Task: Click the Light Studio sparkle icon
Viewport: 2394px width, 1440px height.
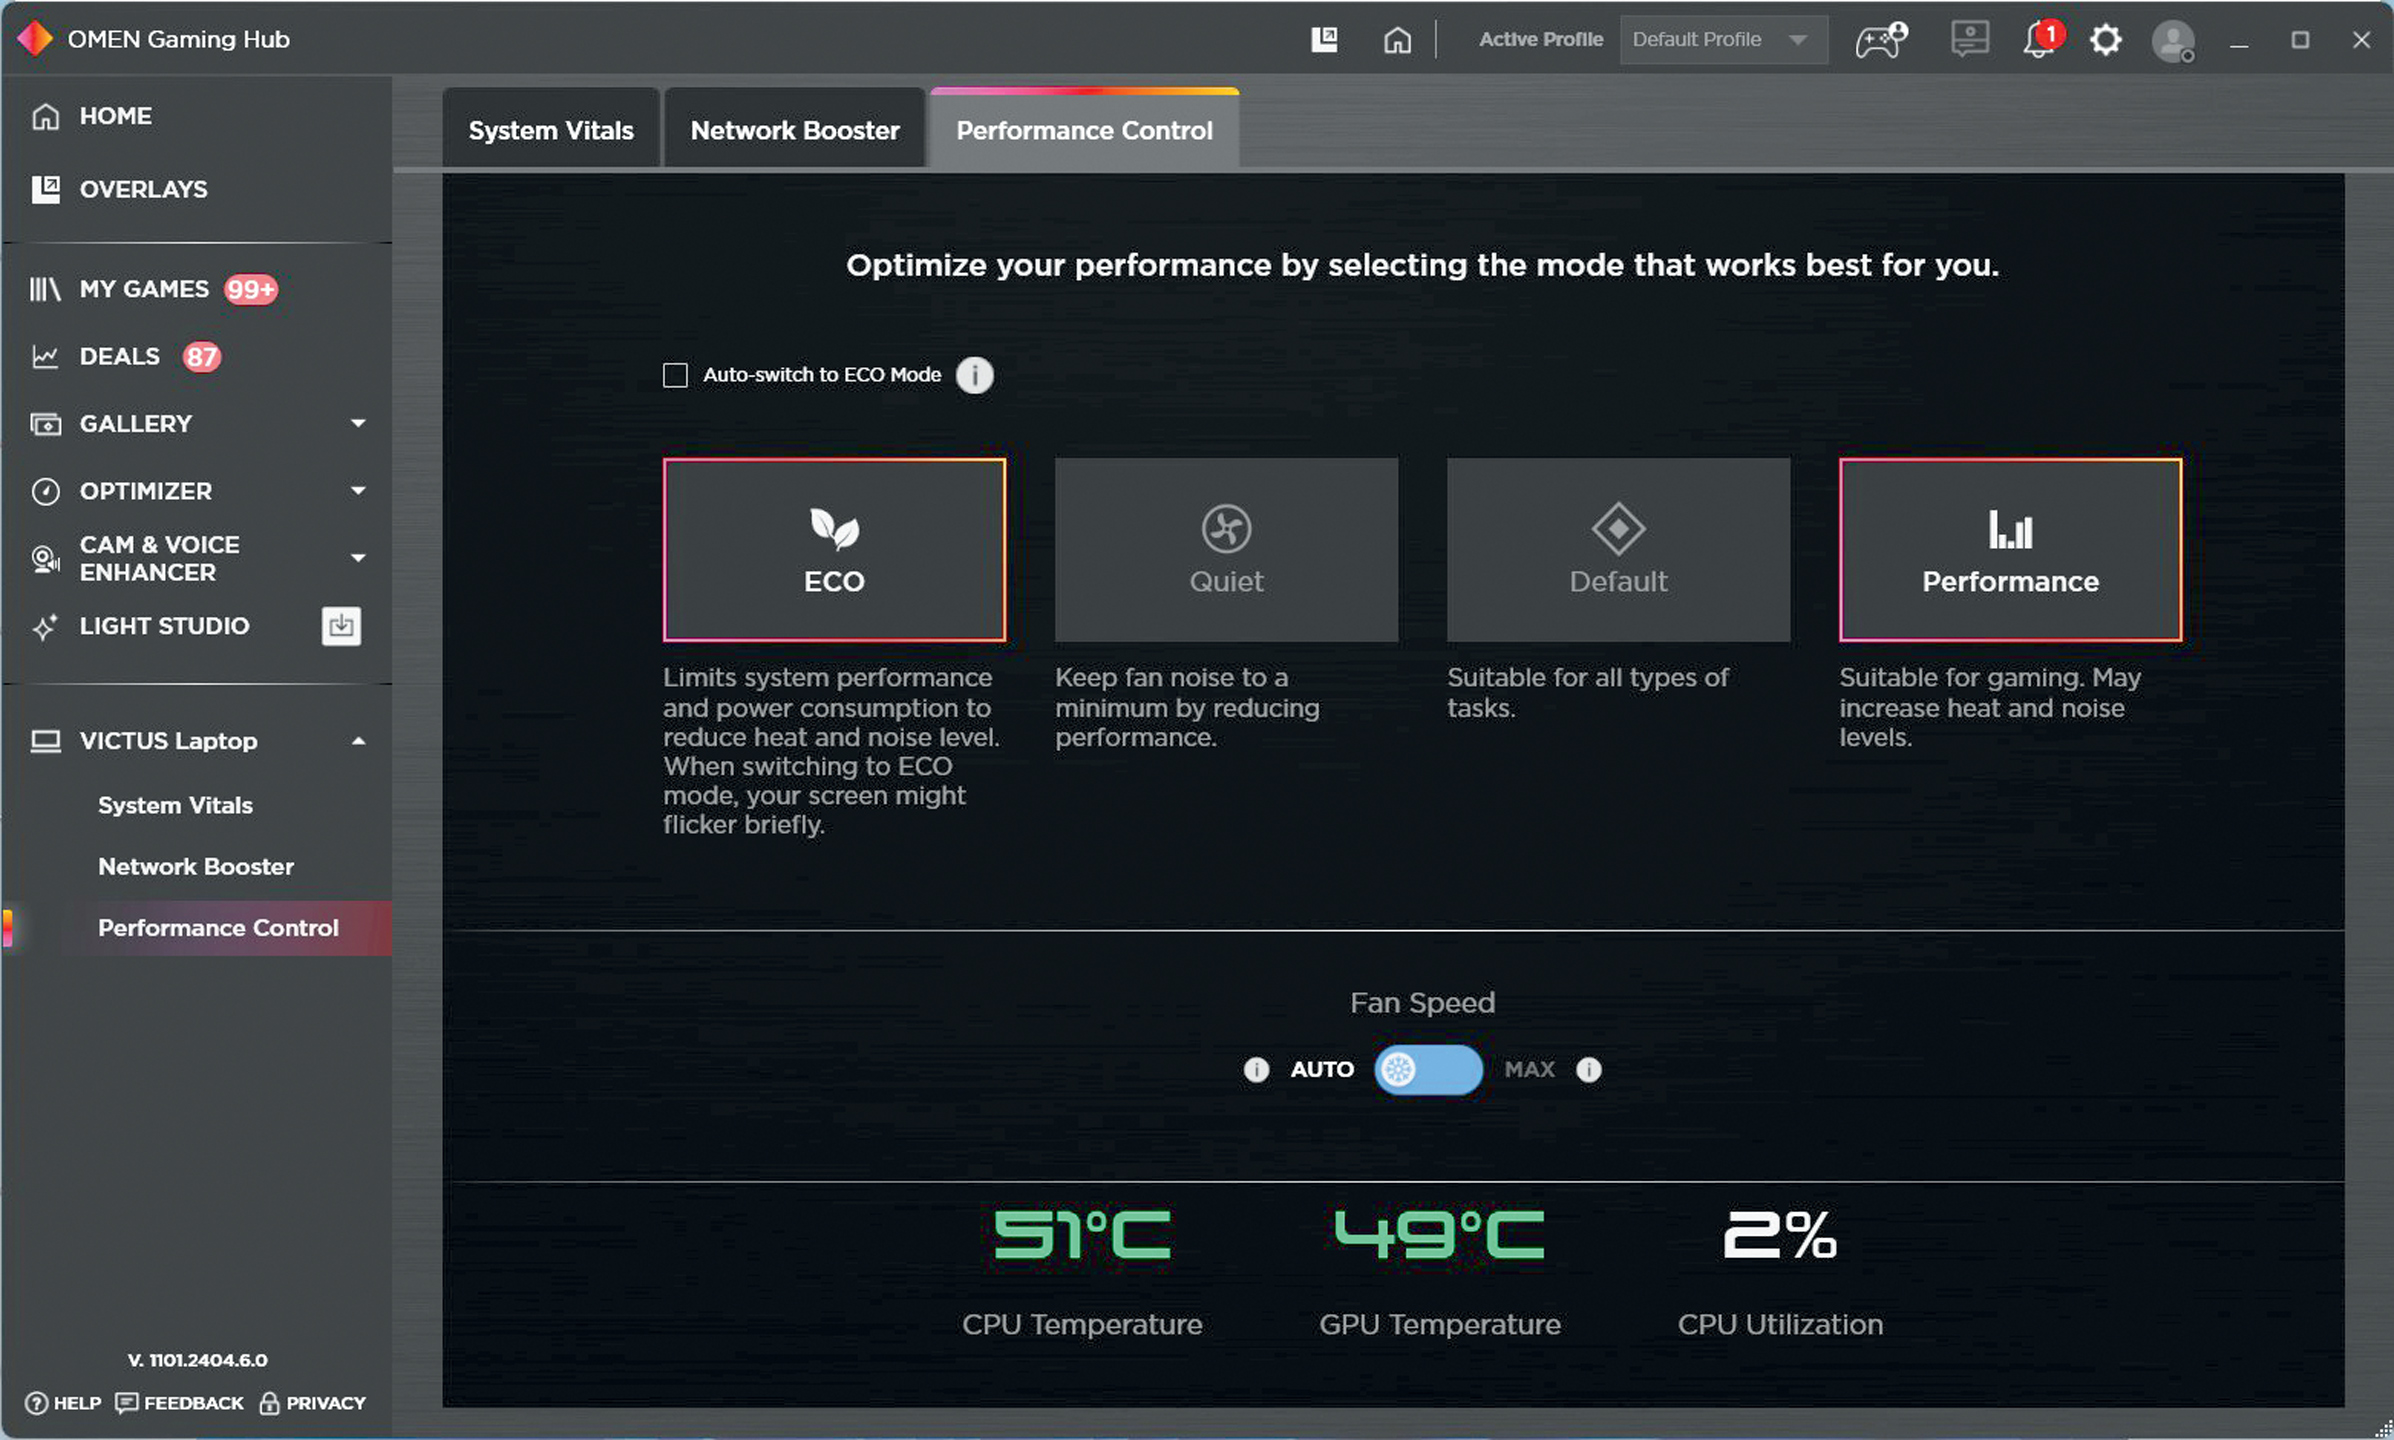Action: 45,627
